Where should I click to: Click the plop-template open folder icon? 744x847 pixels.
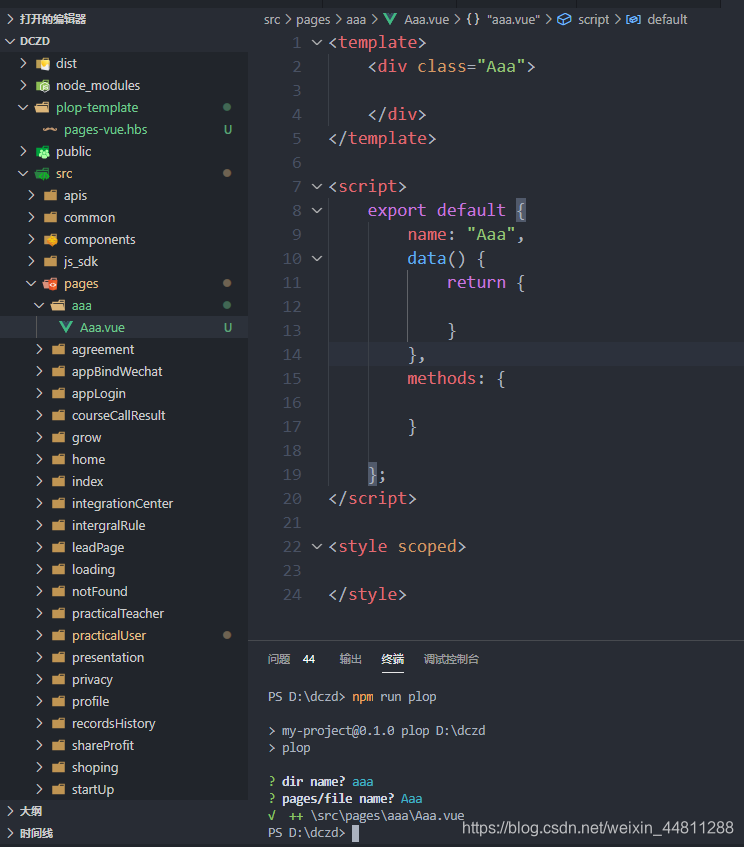click(42, 107)
